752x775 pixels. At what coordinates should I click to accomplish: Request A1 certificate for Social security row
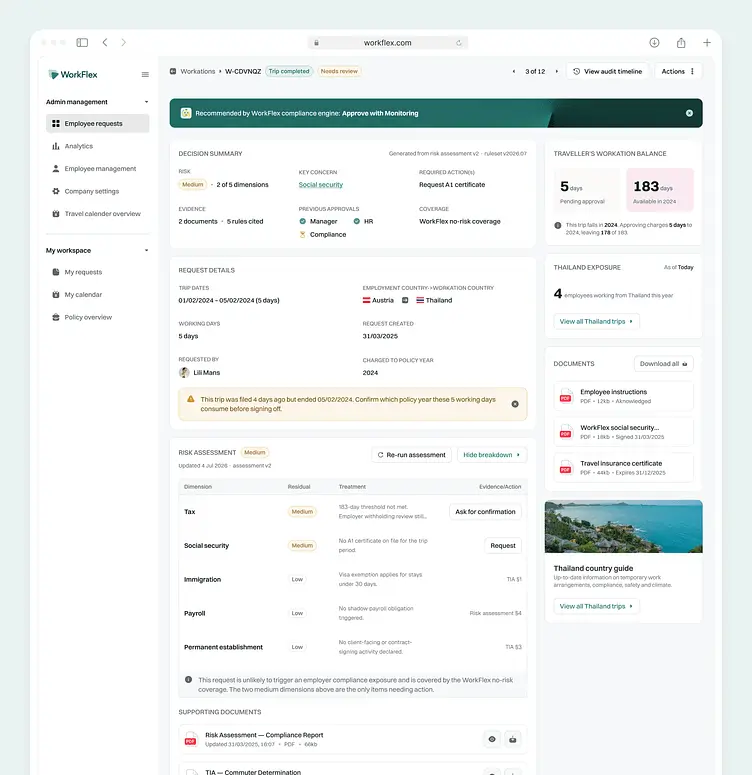click(x=503, y=546)
